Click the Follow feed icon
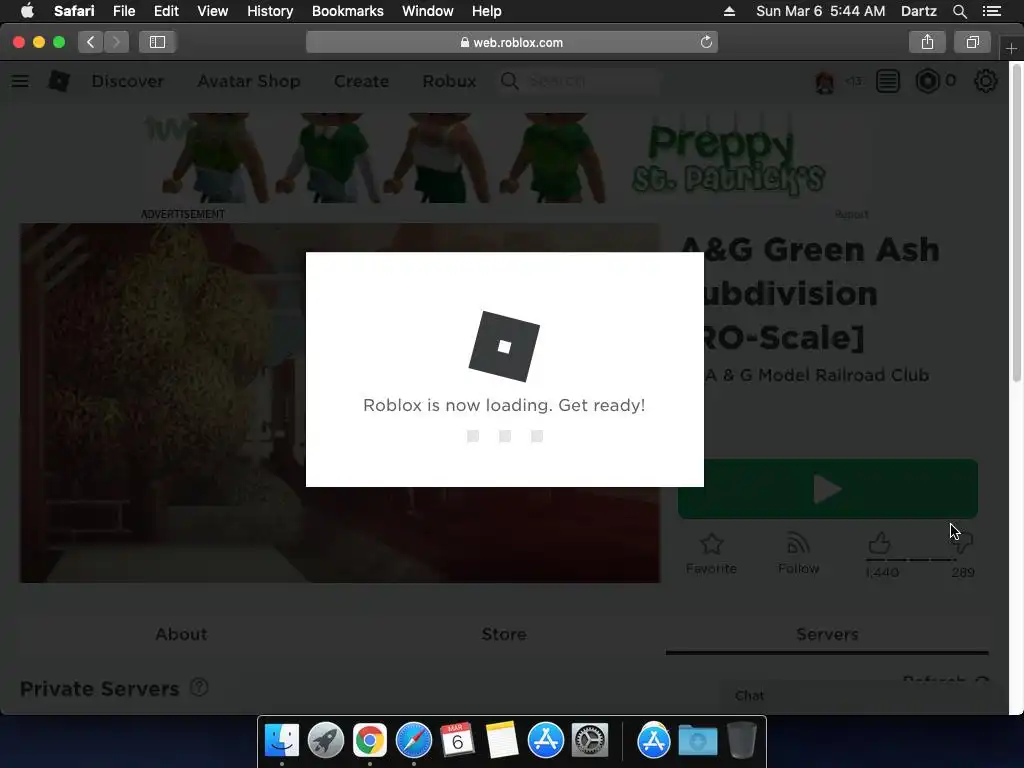1024x768 pixels. coord(798,543)
